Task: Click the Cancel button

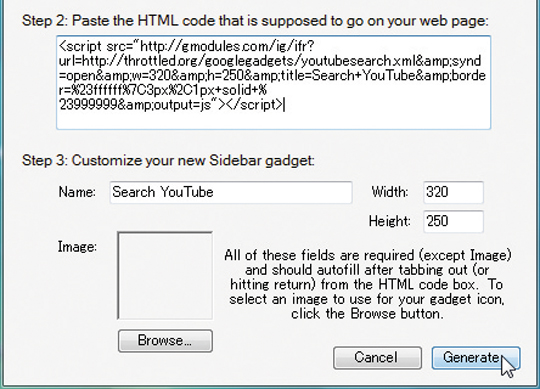Action: (x=377, y=358)
